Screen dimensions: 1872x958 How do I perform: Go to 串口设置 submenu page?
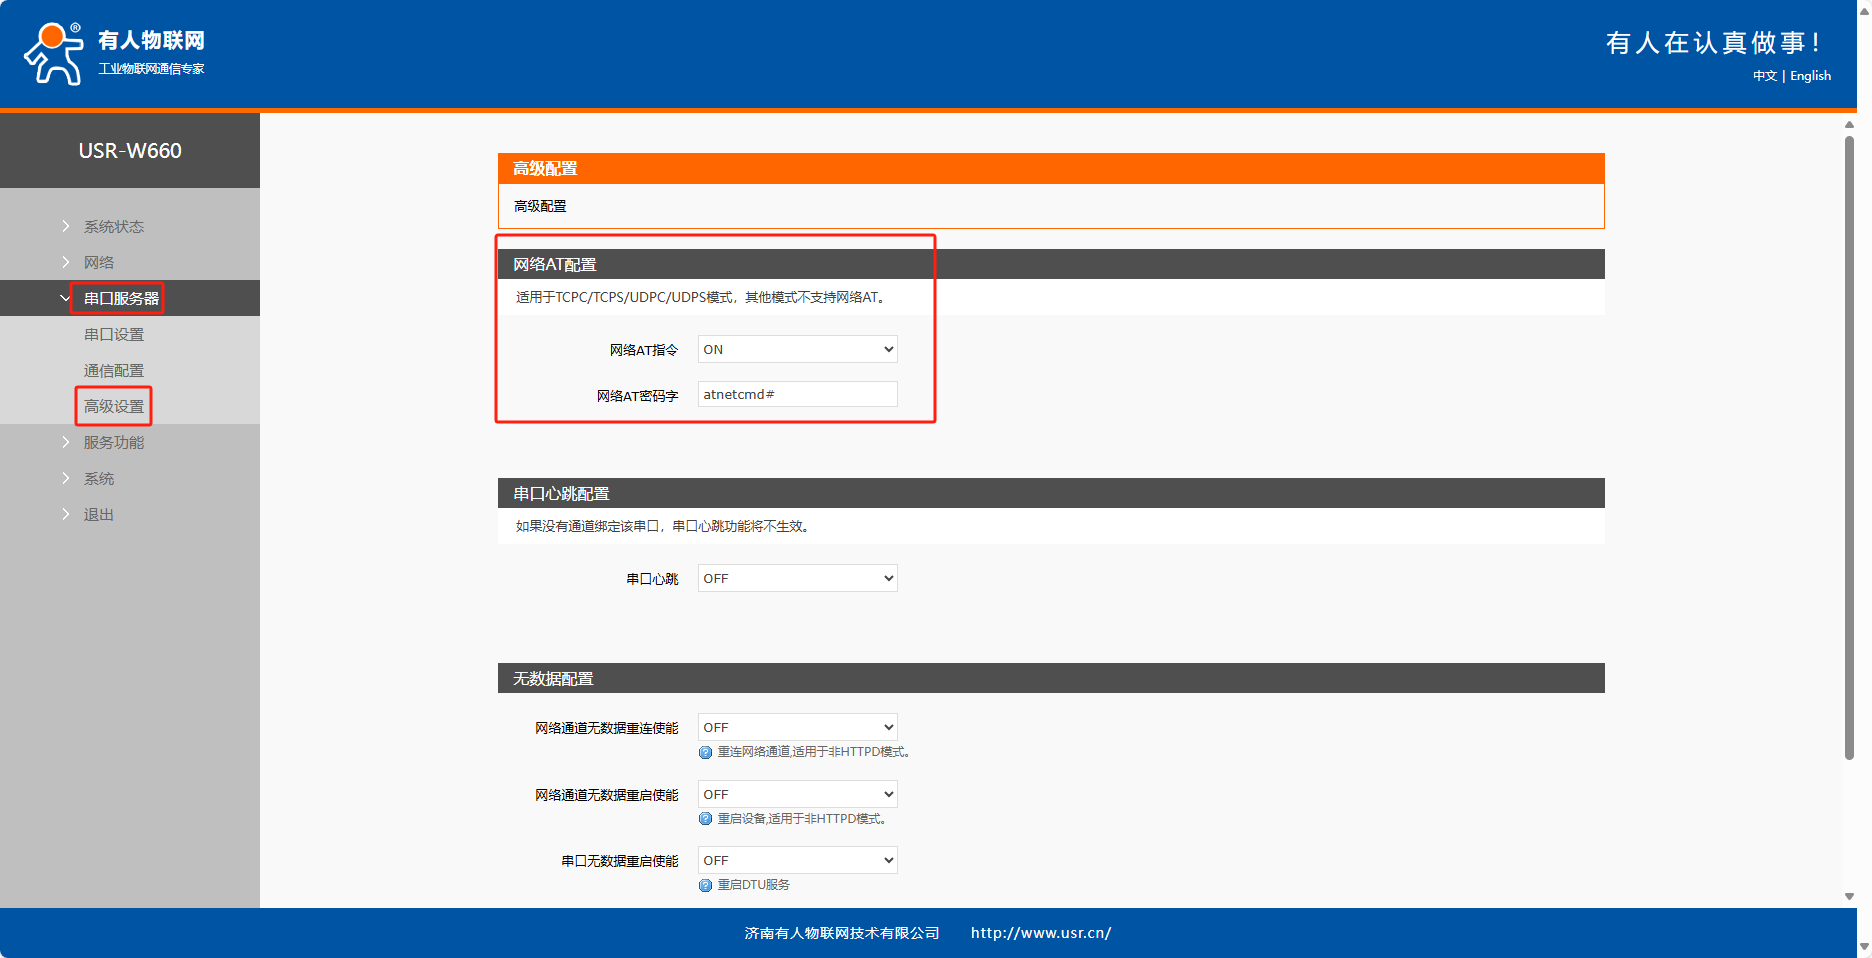click(113, 335)
